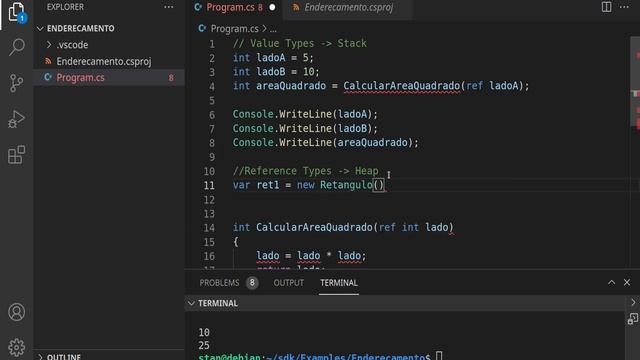Maximize the terminal panel with caret
The width and height of the screenshot is (640, 360).
(611, 282)
